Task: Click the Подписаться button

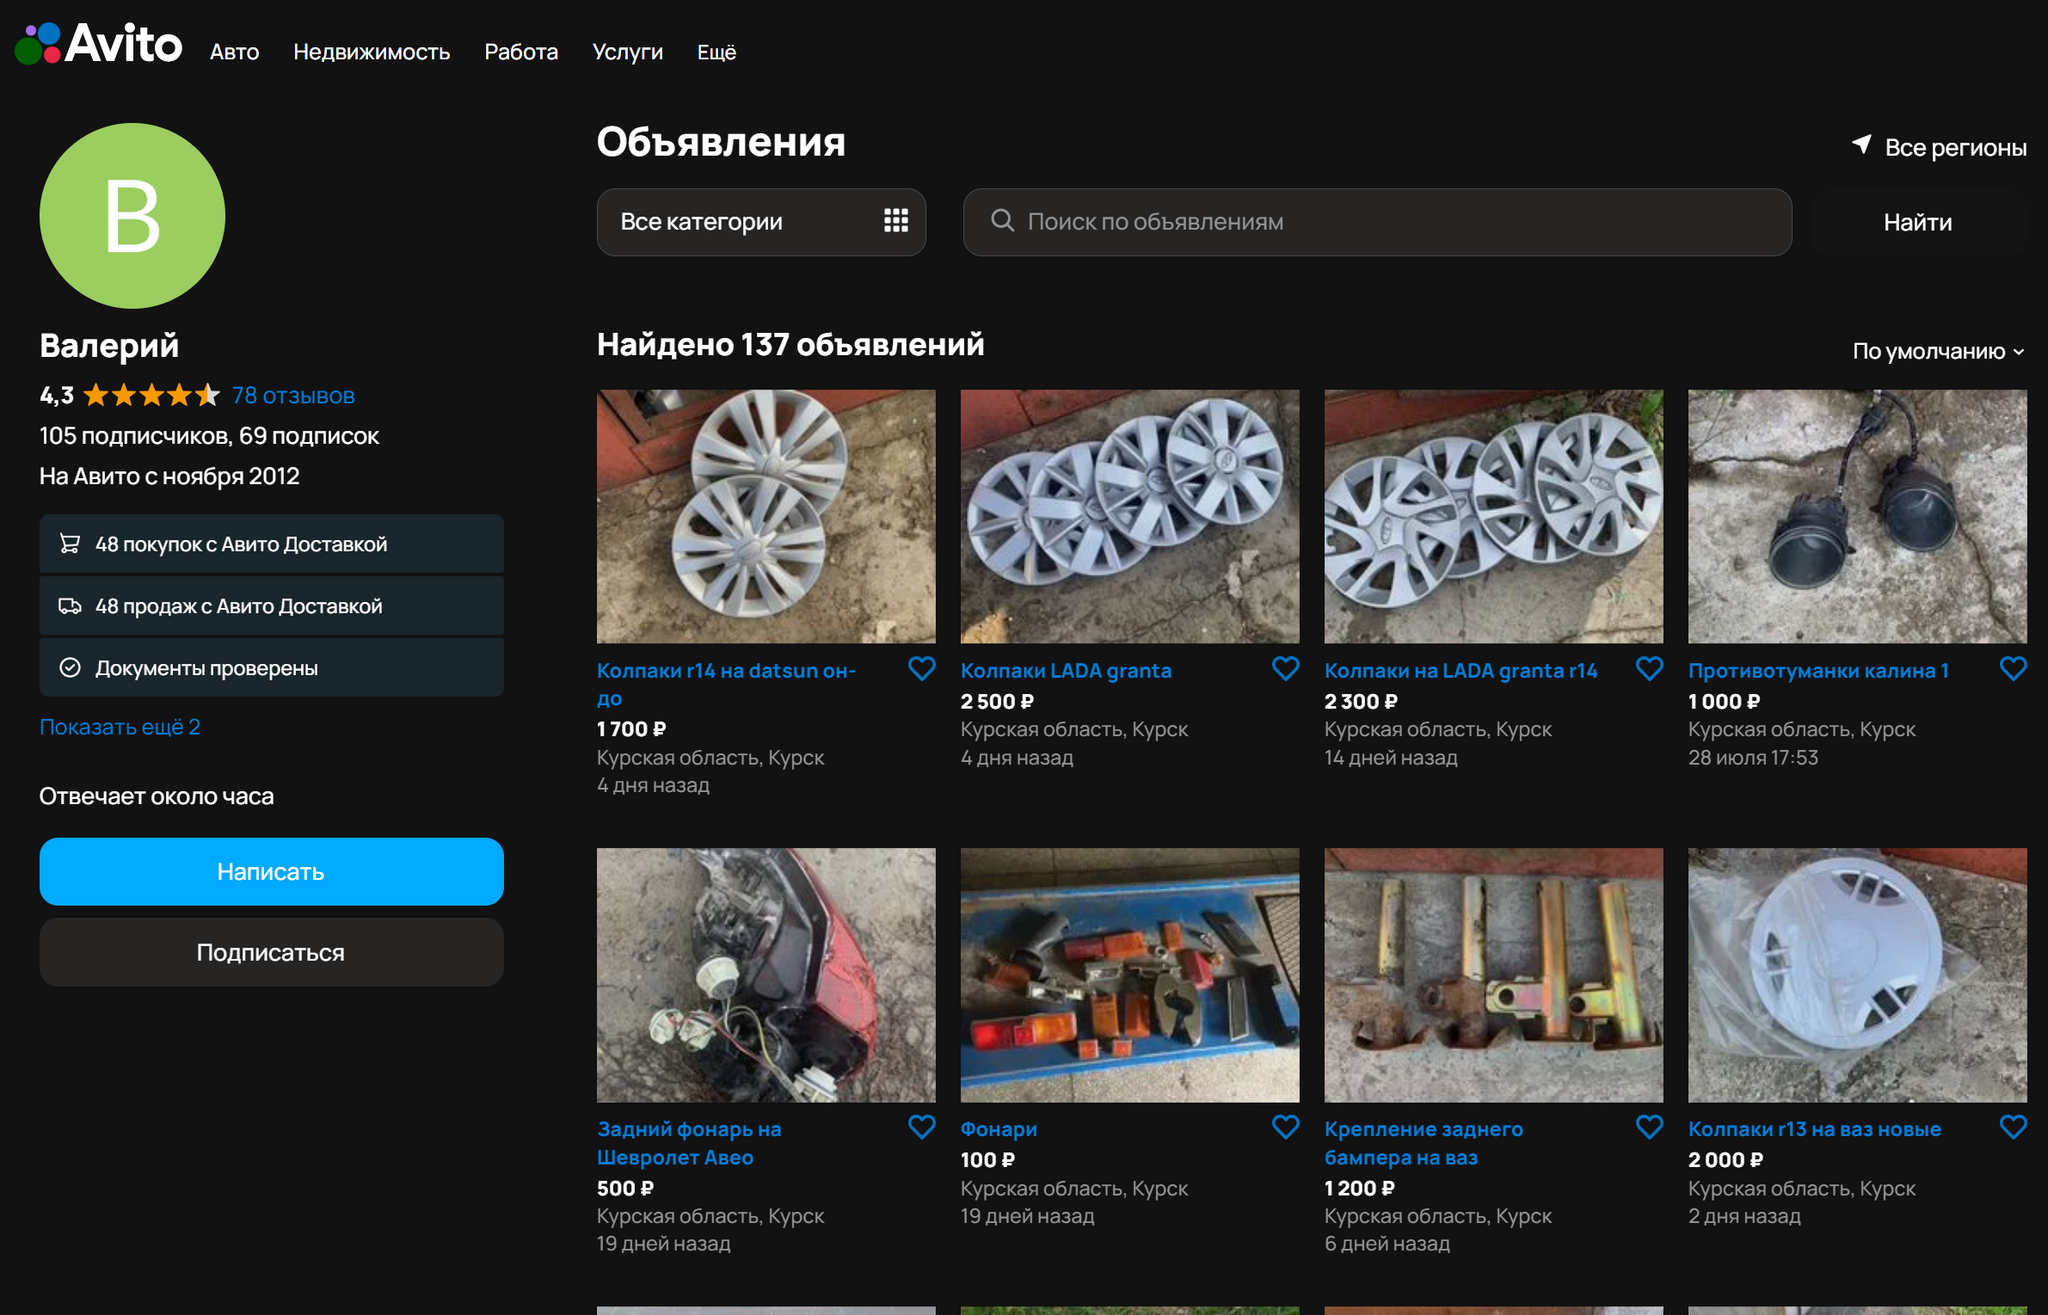Action: click(x=271, y=953)
